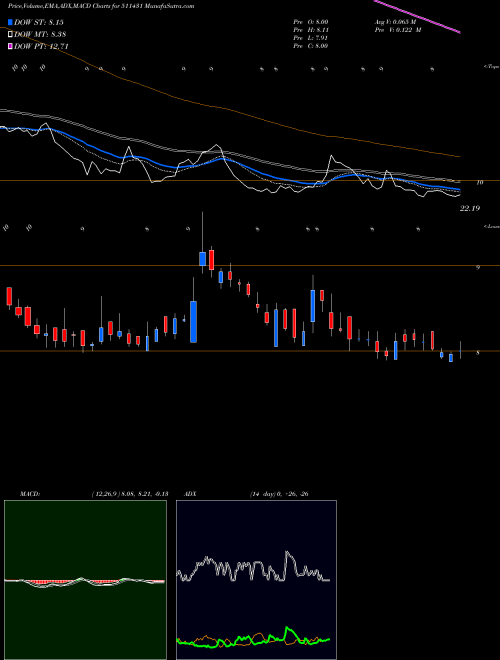This screenshot has height=660, width=500.
Task: Click the 'Pre C: 8.00' value
Action: point(311,45)
